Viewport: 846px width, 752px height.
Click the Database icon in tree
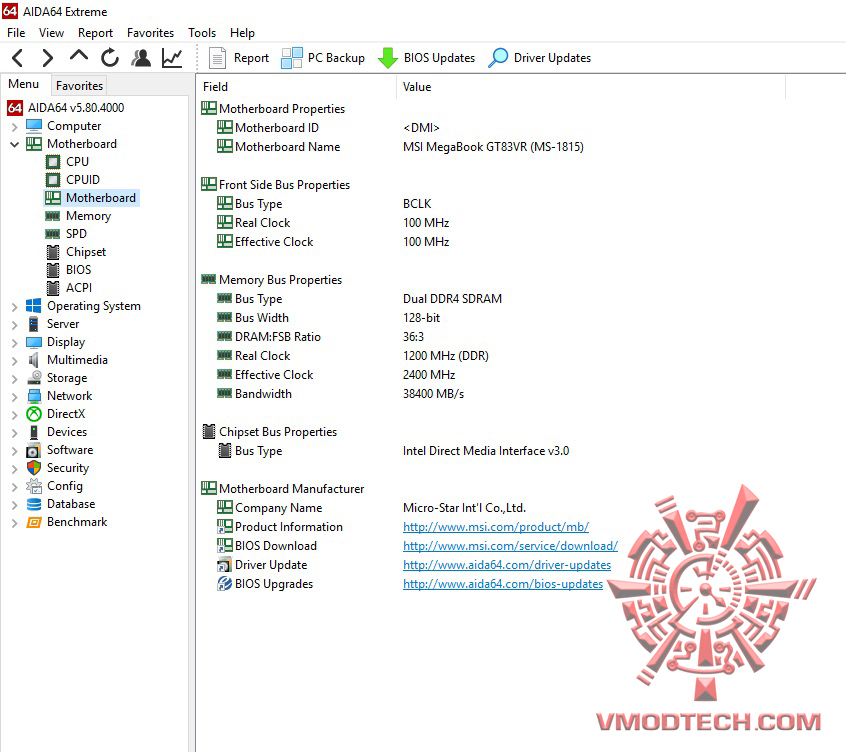tap(33, 504)
